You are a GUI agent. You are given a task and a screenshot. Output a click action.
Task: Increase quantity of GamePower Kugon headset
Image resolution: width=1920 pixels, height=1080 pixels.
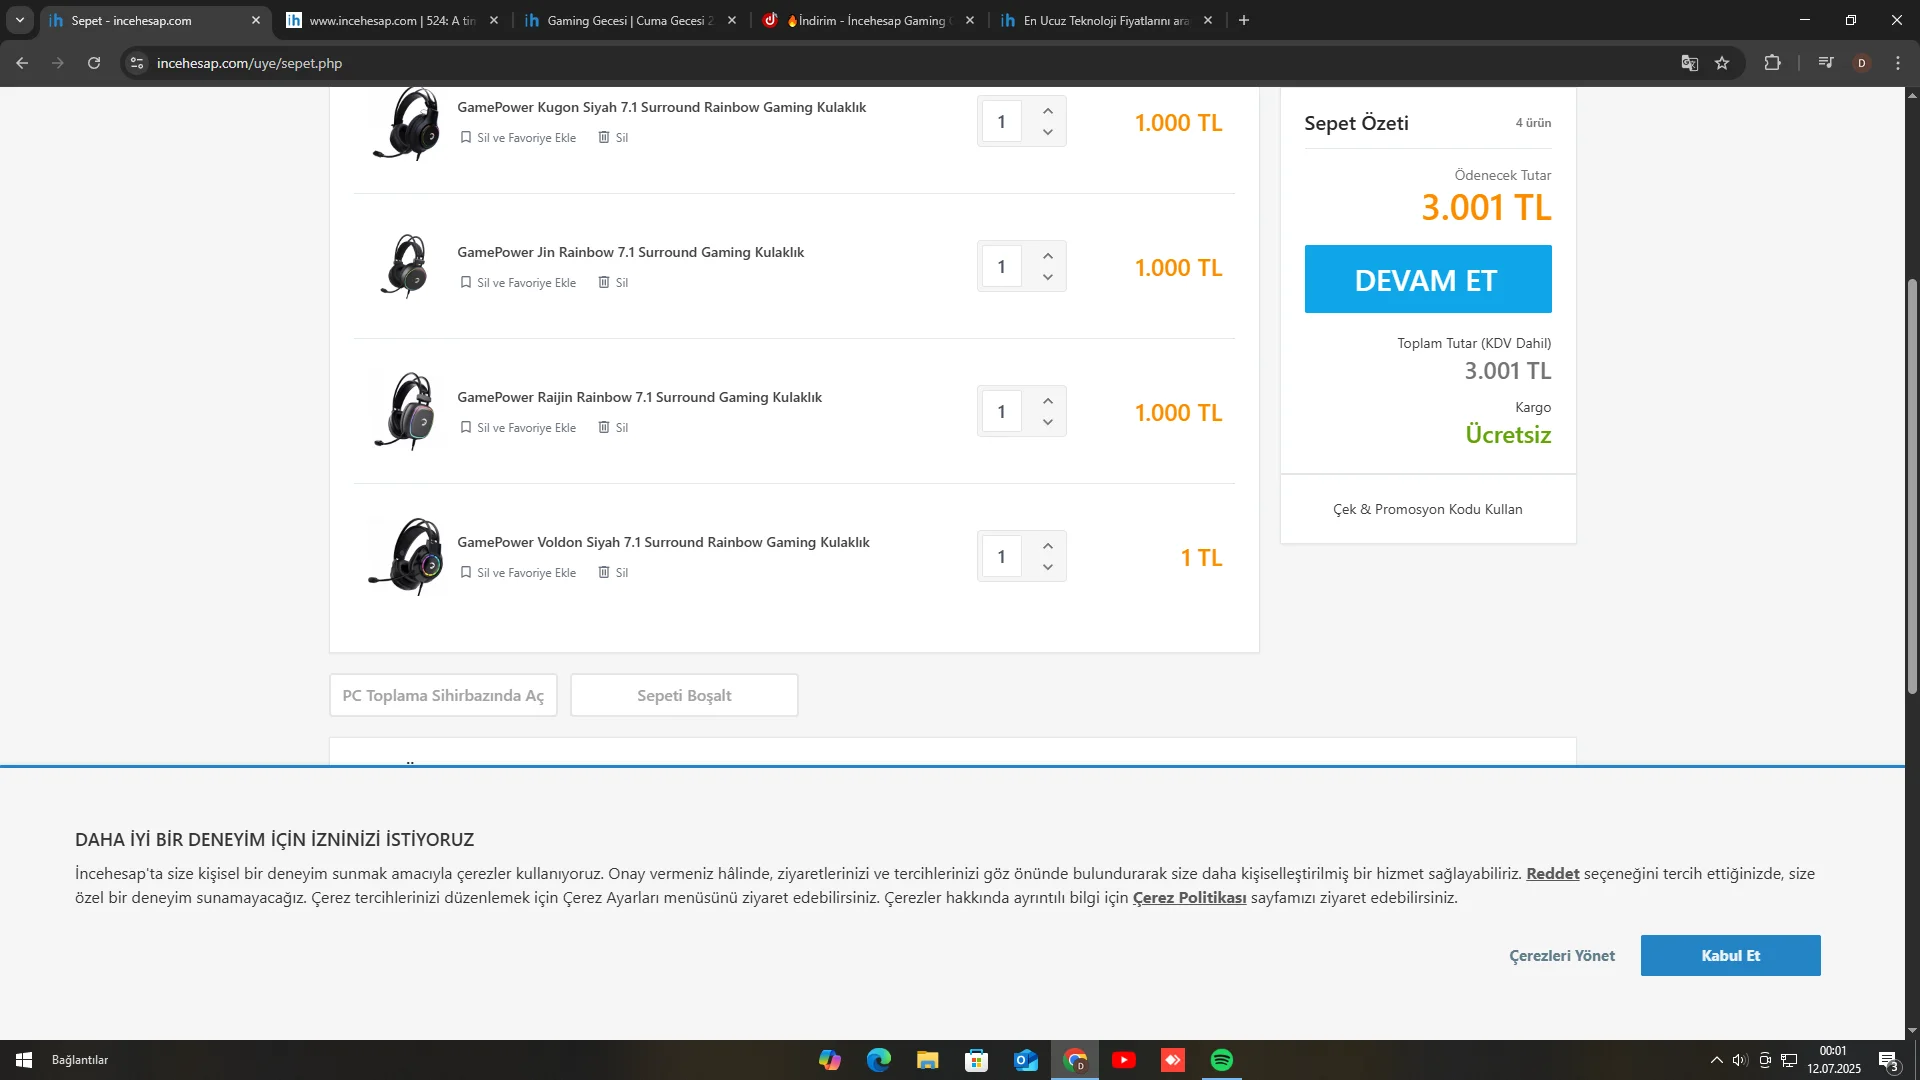[1047, 111]
